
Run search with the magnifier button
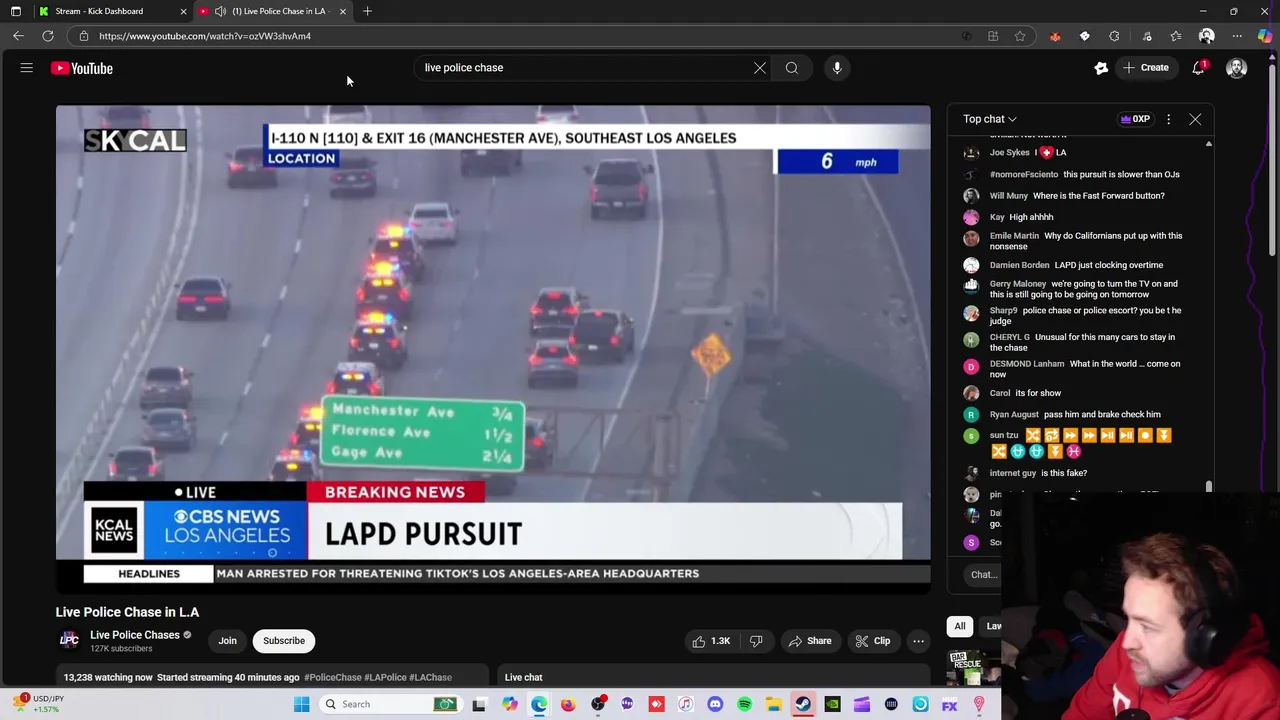(x=792, y=68)
